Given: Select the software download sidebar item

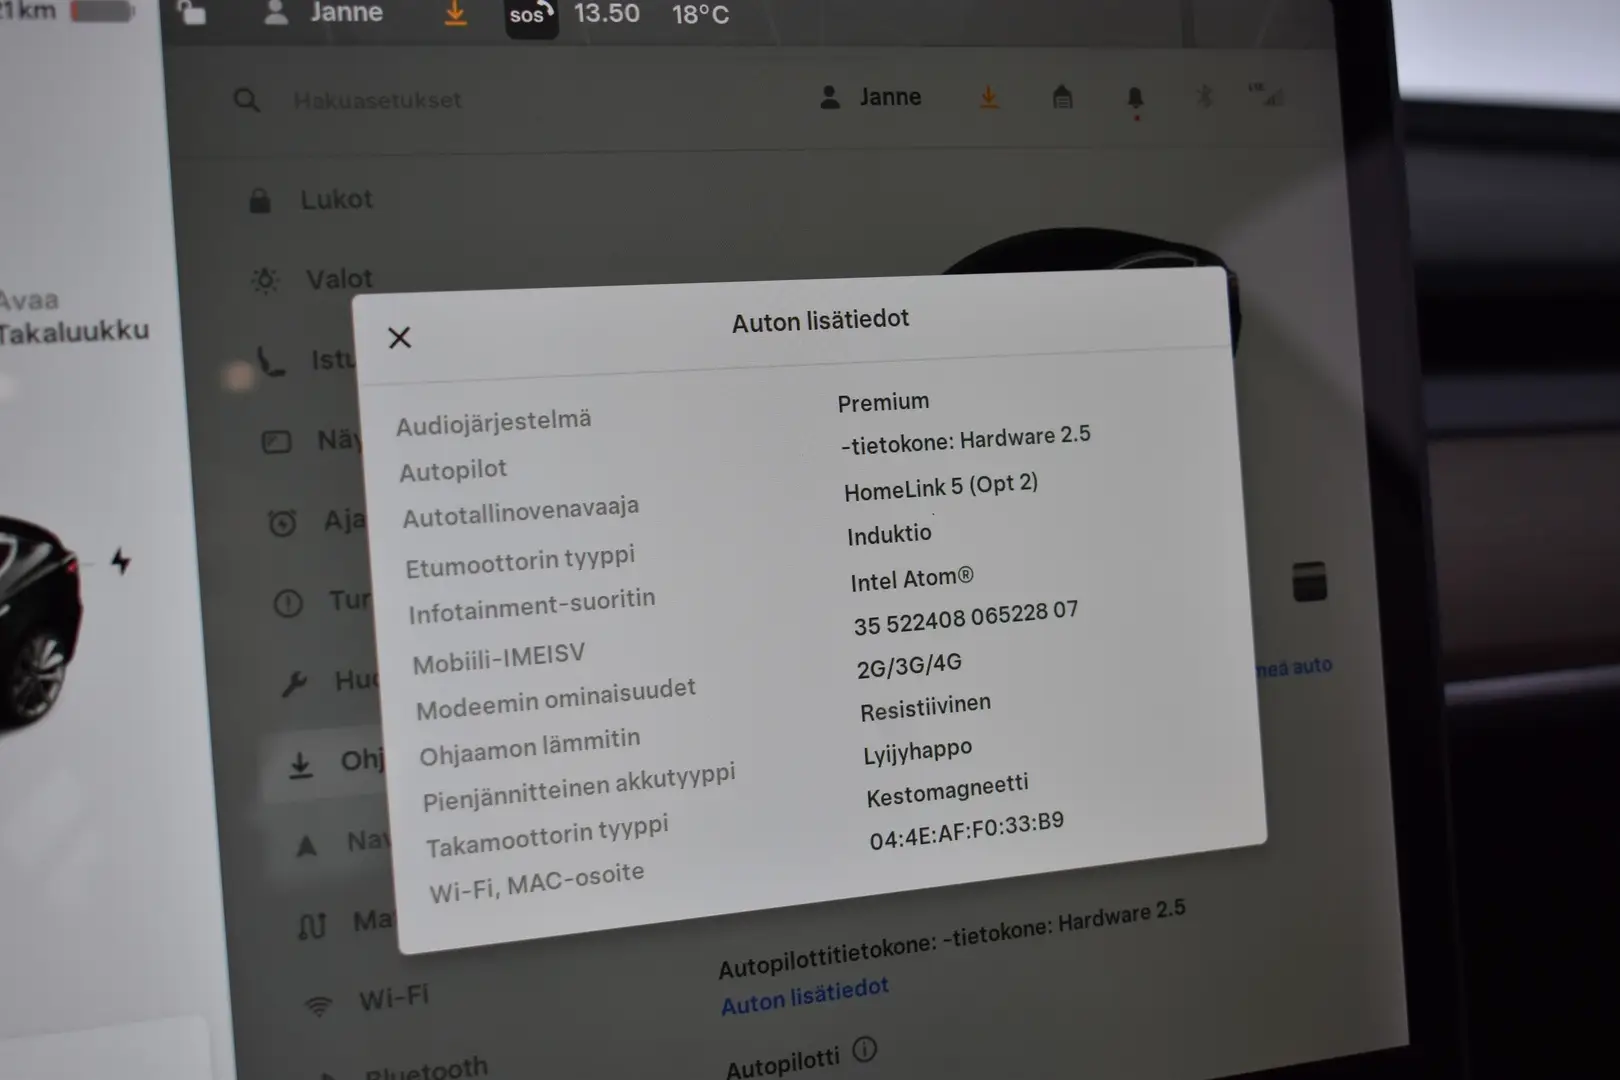Looking at the screenshot, I should [x=325, y=765].
